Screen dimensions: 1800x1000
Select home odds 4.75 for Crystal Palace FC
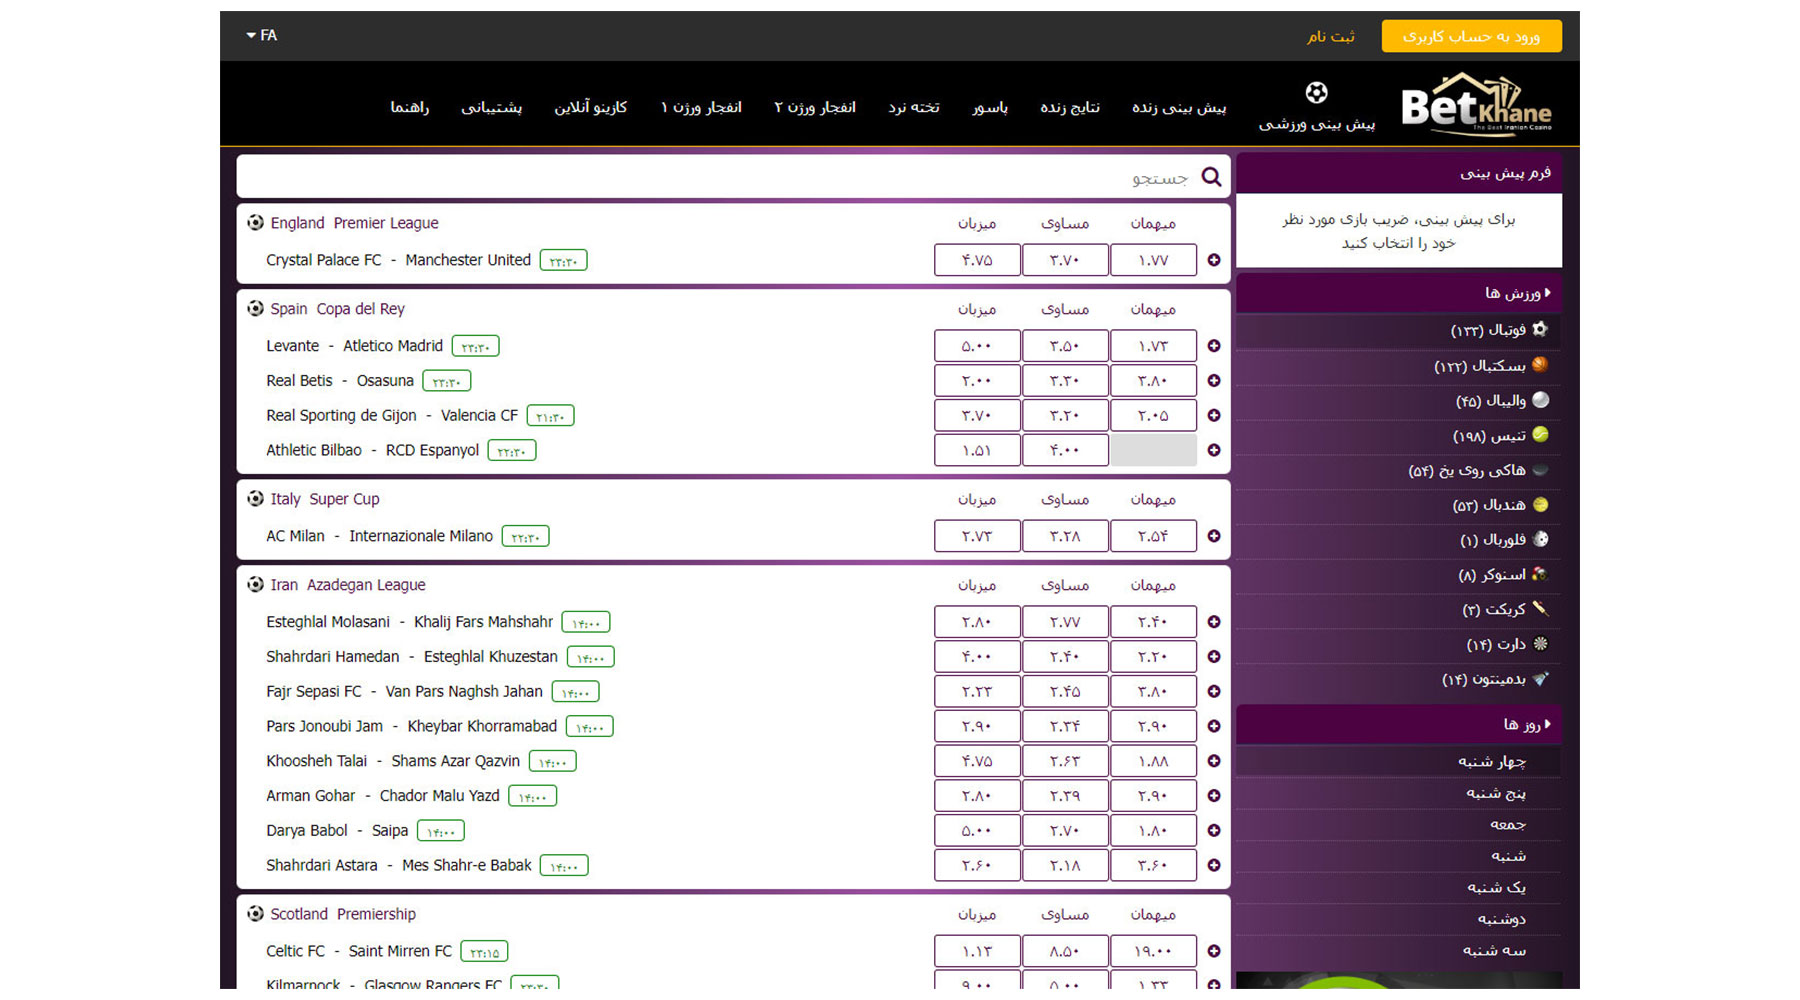pyautogui.click(x=977, y=260)
